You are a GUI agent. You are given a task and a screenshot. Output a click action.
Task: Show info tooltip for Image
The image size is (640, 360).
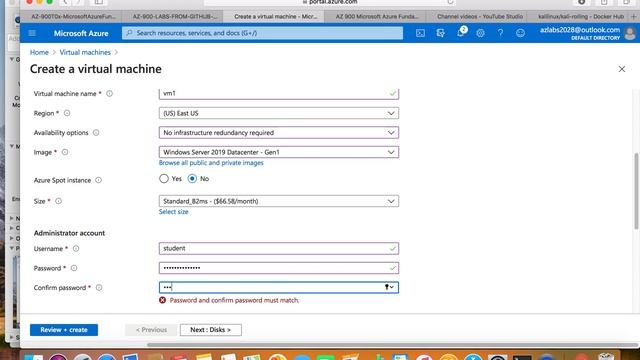[65, 152]
